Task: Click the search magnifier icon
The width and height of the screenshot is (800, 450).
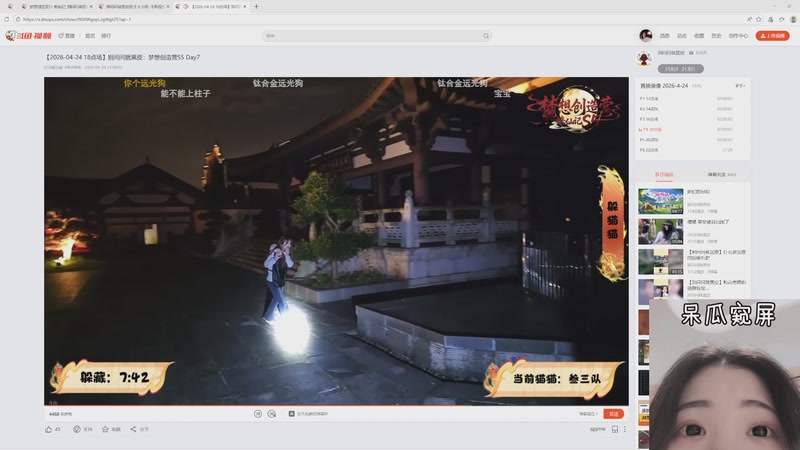Action: pos(486,36)
